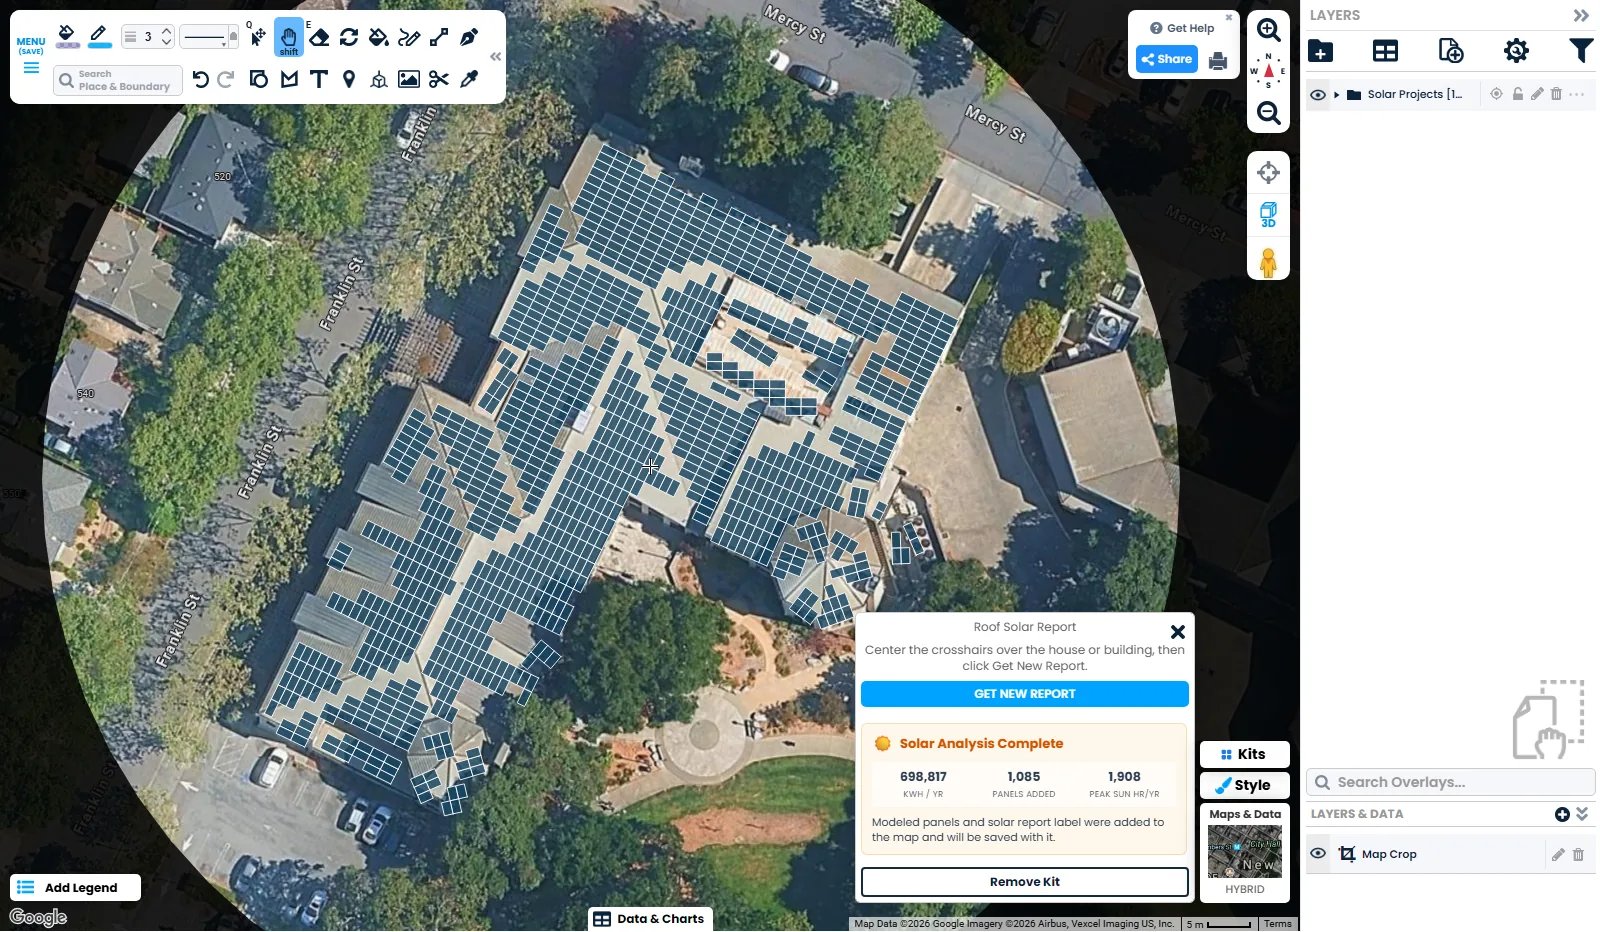The height and width of the screenshot is (932, 1600).
Task: Add a new layer folder
Action: pyautogui.click(x=1320, y=51)
